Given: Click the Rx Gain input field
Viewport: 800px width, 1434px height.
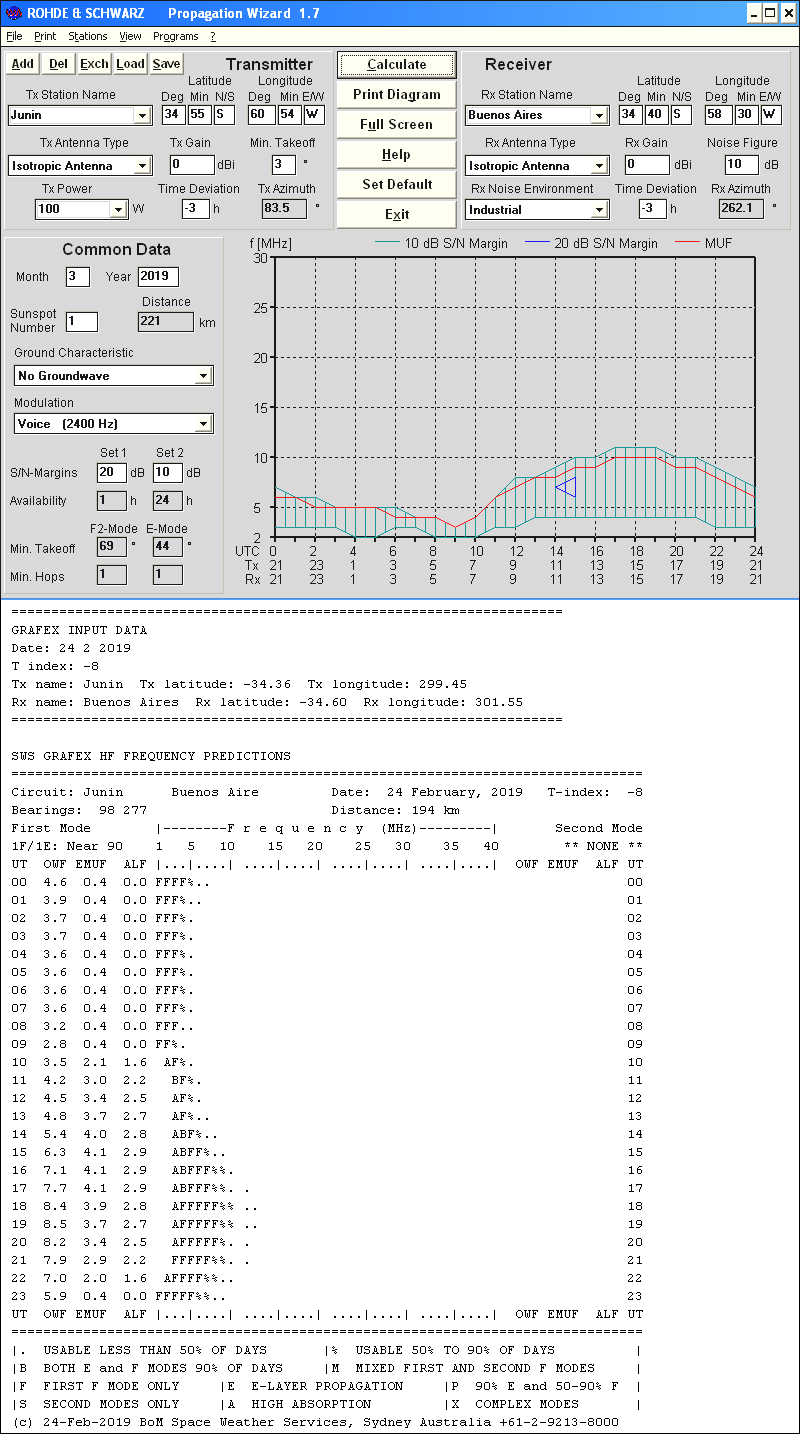Looking at the screenshot, I should [x=648, y=164].
